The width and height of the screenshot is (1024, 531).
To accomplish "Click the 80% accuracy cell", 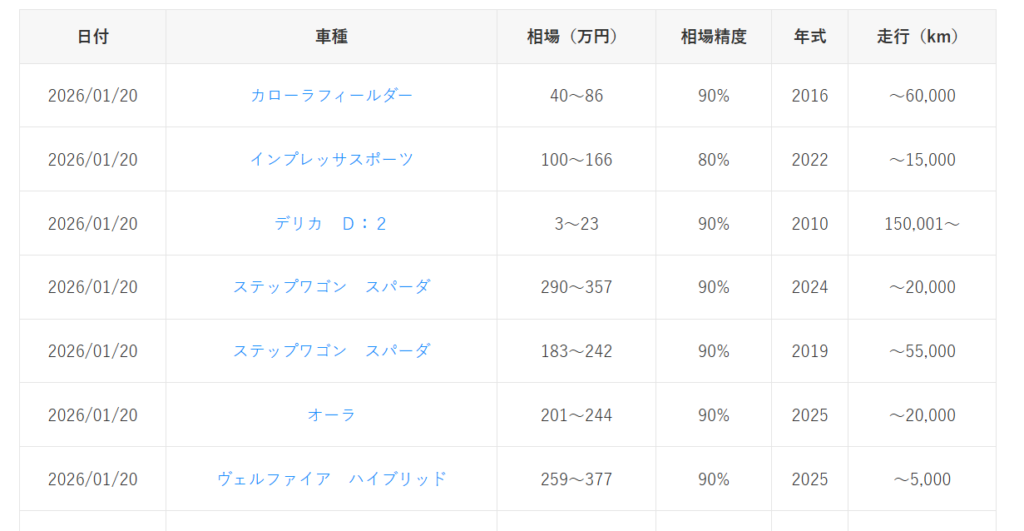I will (713, 160).
